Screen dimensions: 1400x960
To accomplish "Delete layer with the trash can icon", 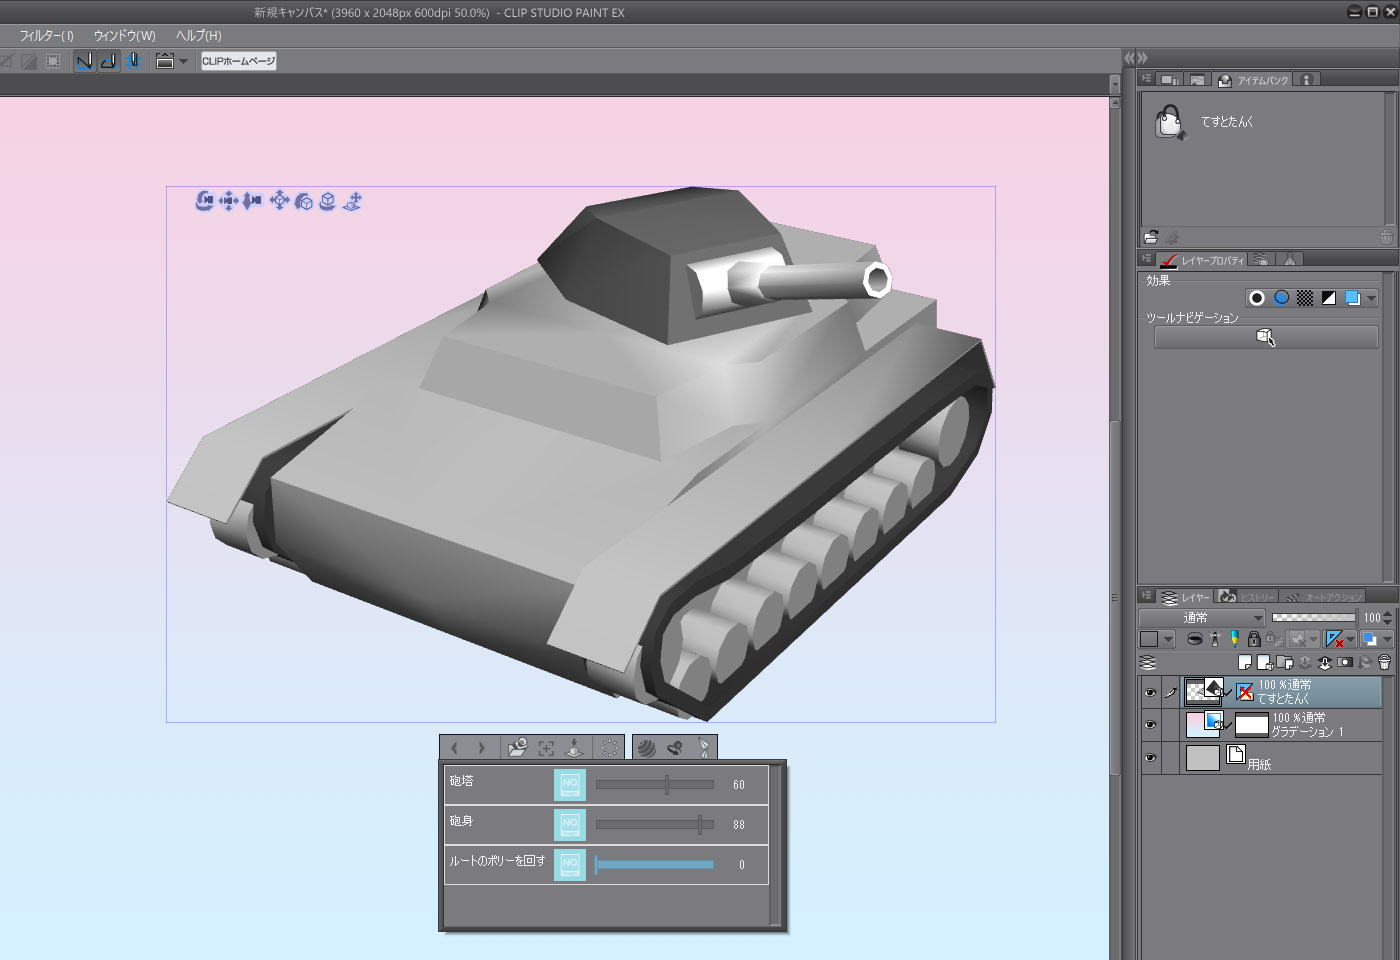I will point(1384,662).
